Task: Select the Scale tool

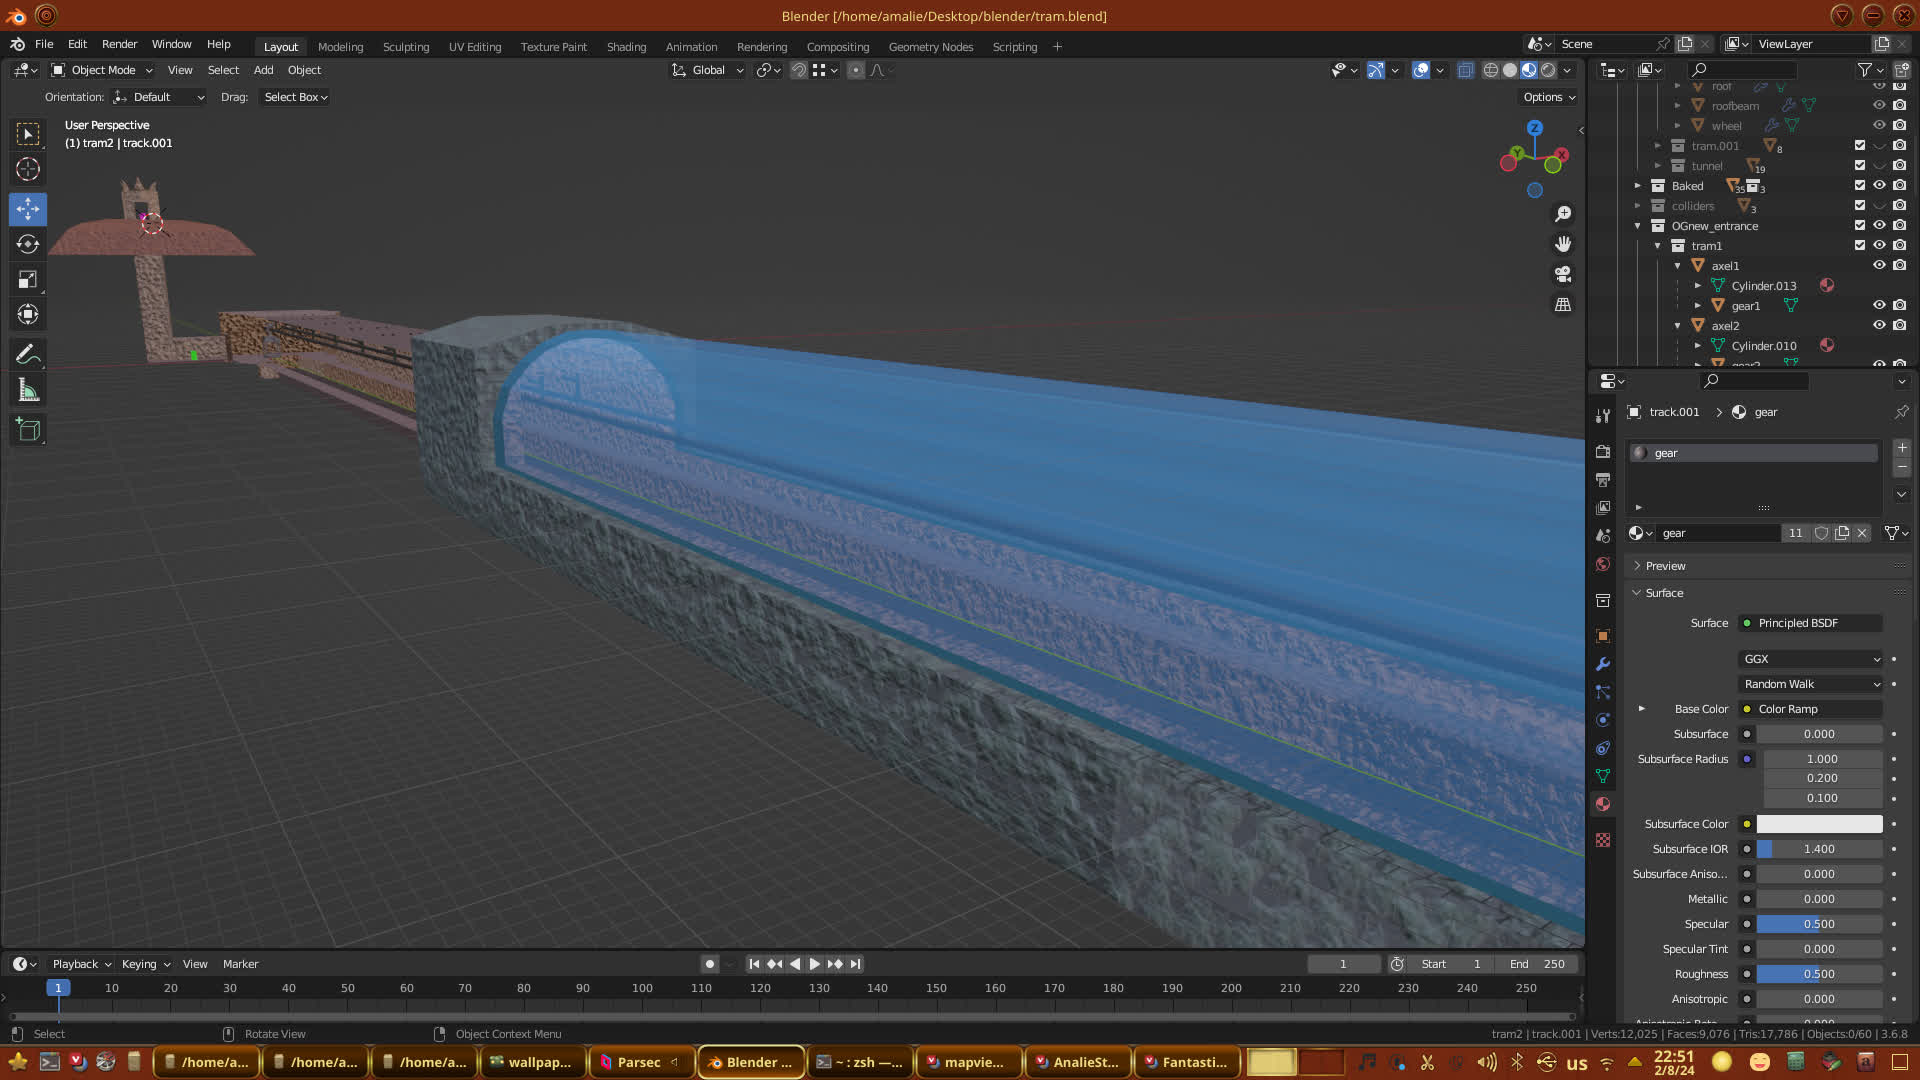Action: [28, 280]
